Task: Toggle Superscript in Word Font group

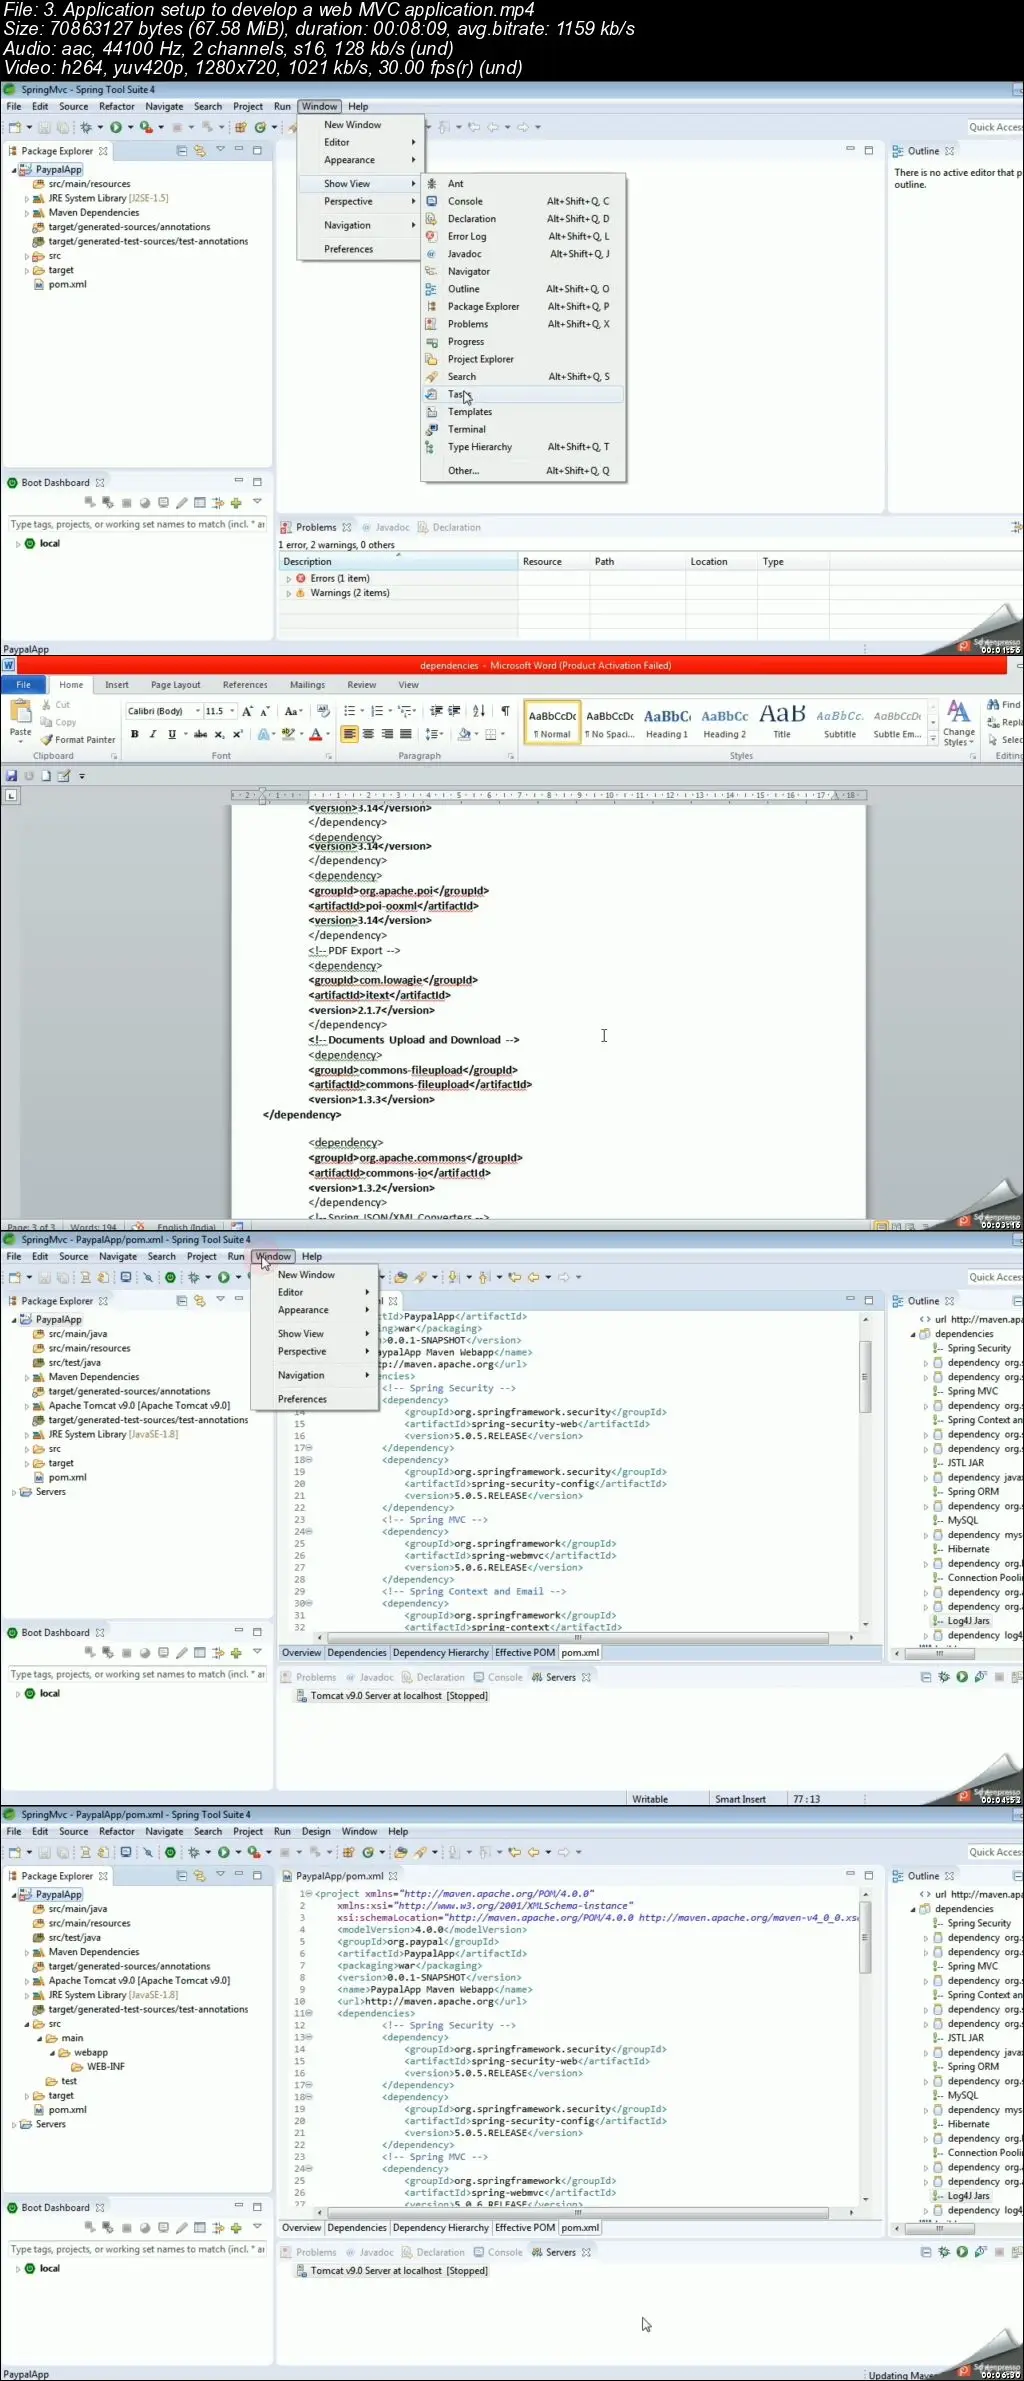Action: click(238, 734)
